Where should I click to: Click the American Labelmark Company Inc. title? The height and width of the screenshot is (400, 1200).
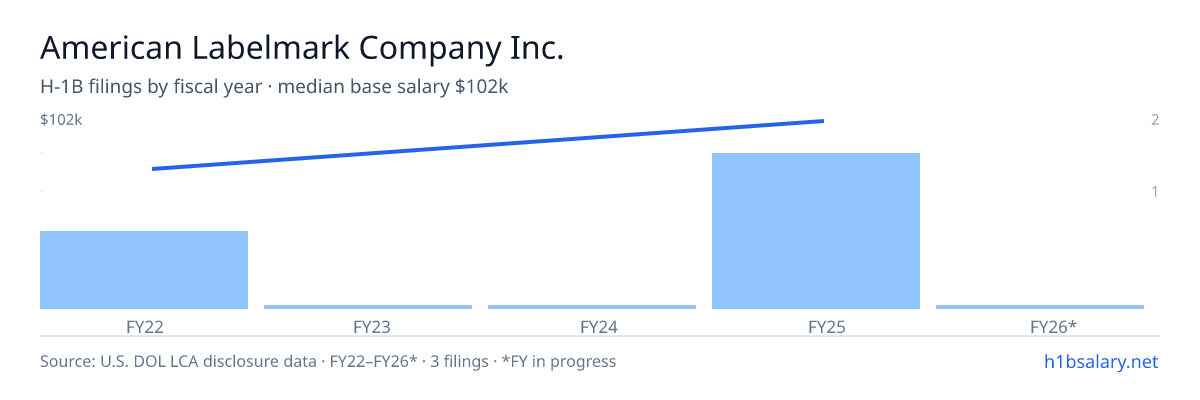click(302, 48)
